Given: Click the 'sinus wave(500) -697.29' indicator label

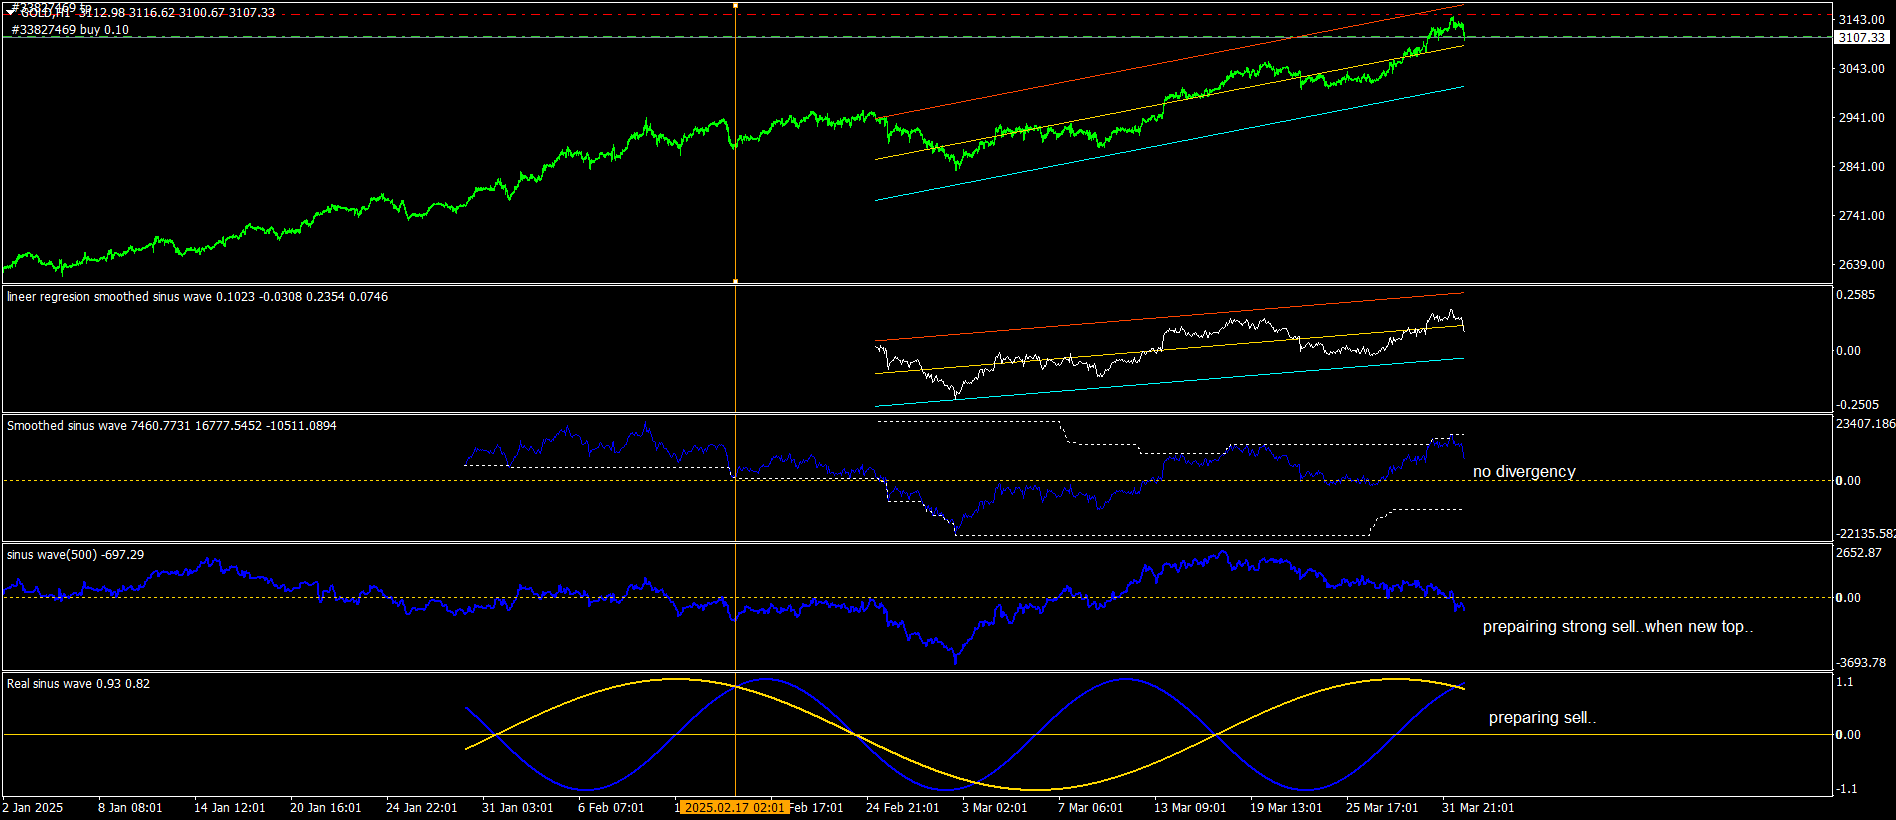Looking at the screenshot, I should (75, 555).
